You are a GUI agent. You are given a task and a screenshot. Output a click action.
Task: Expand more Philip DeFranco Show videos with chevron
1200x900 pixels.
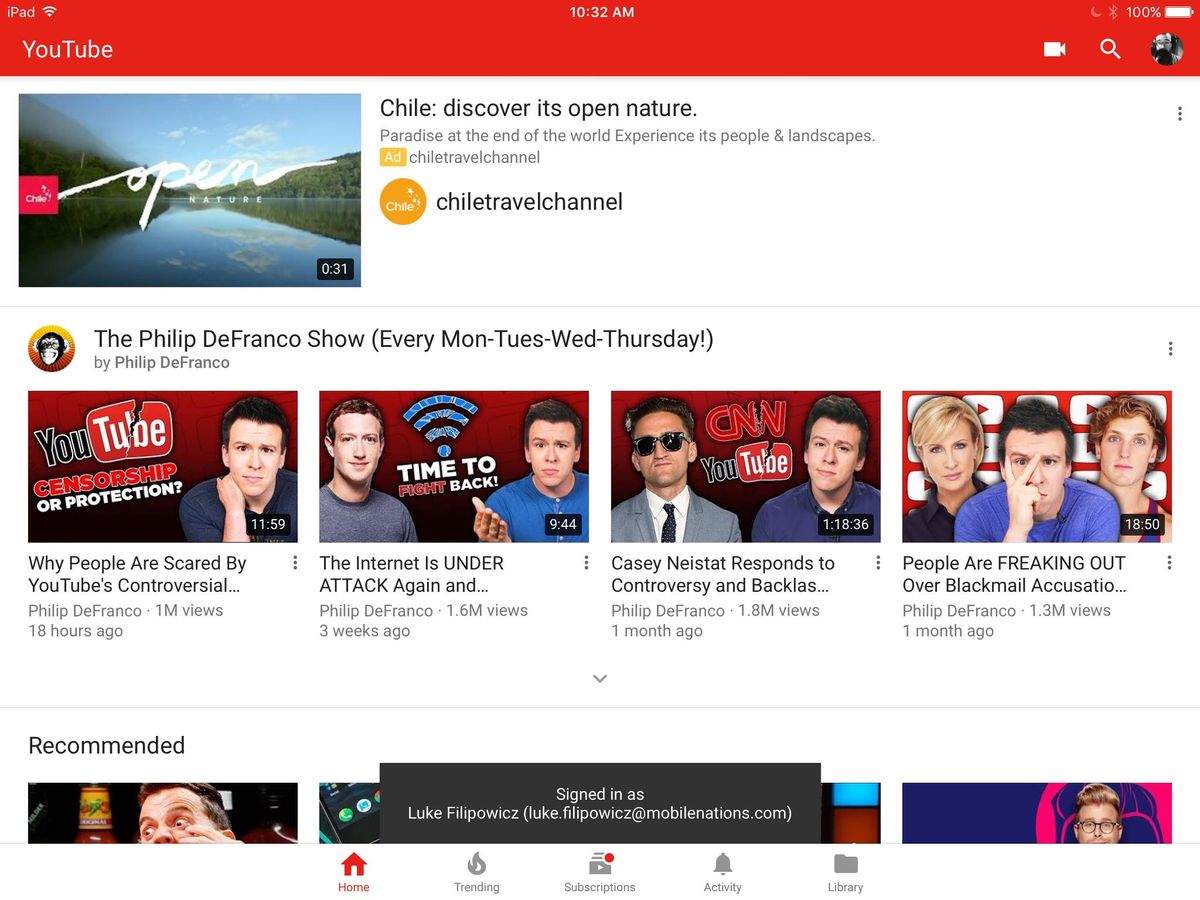pyautogui.click(x=600, y=678)
